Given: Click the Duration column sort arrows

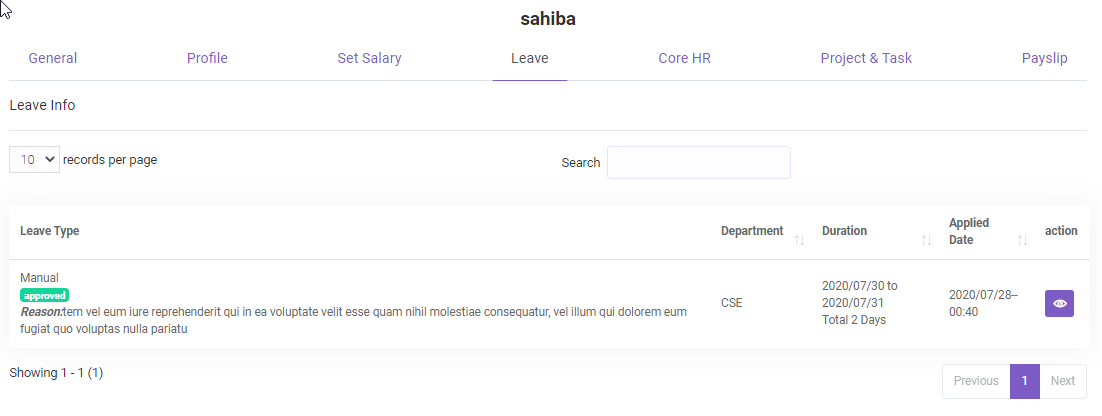Looking at the screenshot, I should click(926, 240).
